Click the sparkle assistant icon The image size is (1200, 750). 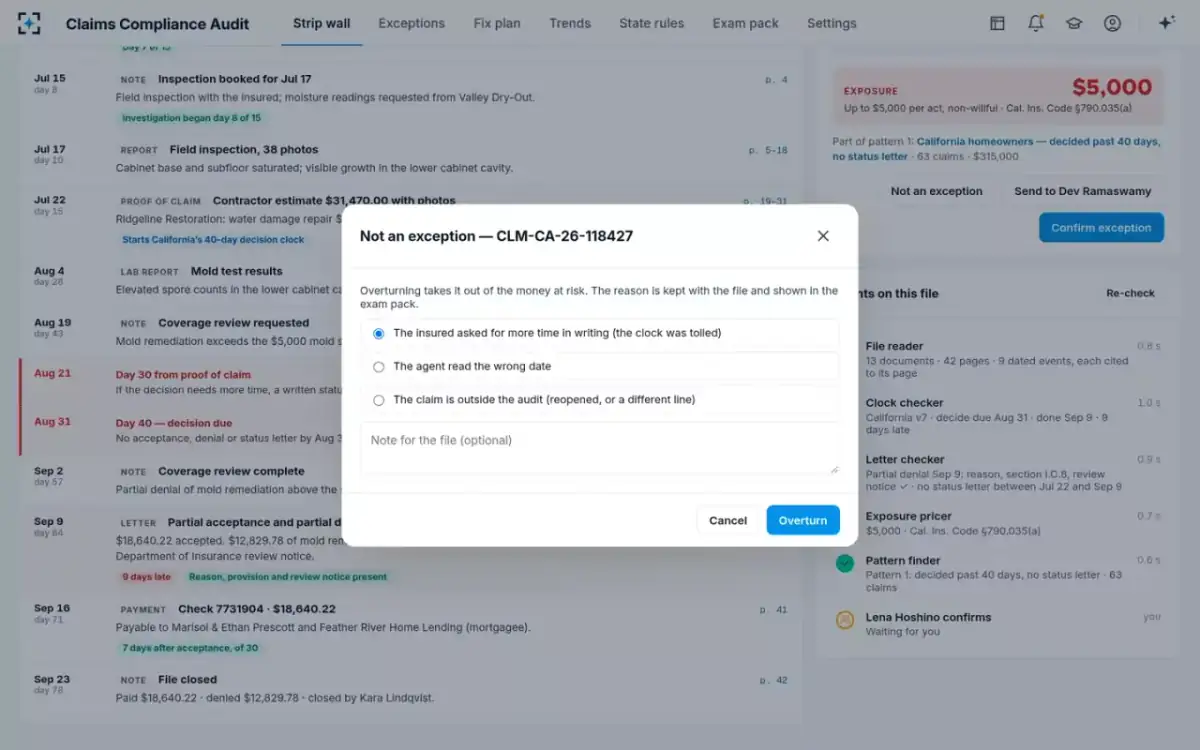(1166, 23)
